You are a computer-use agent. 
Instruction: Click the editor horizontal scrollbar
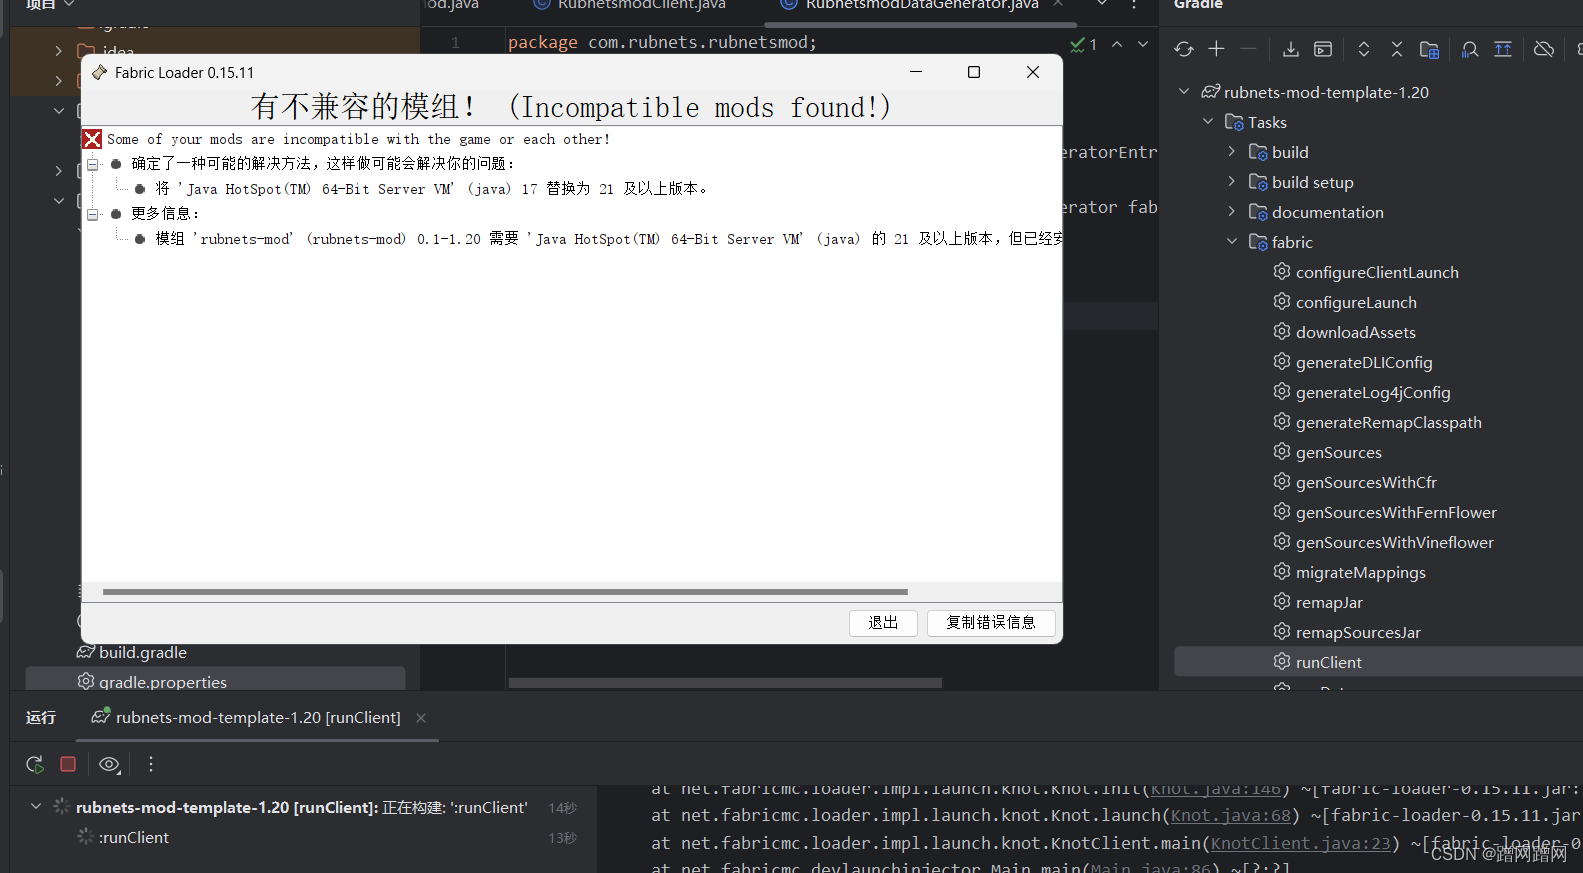tap(725, 683)
